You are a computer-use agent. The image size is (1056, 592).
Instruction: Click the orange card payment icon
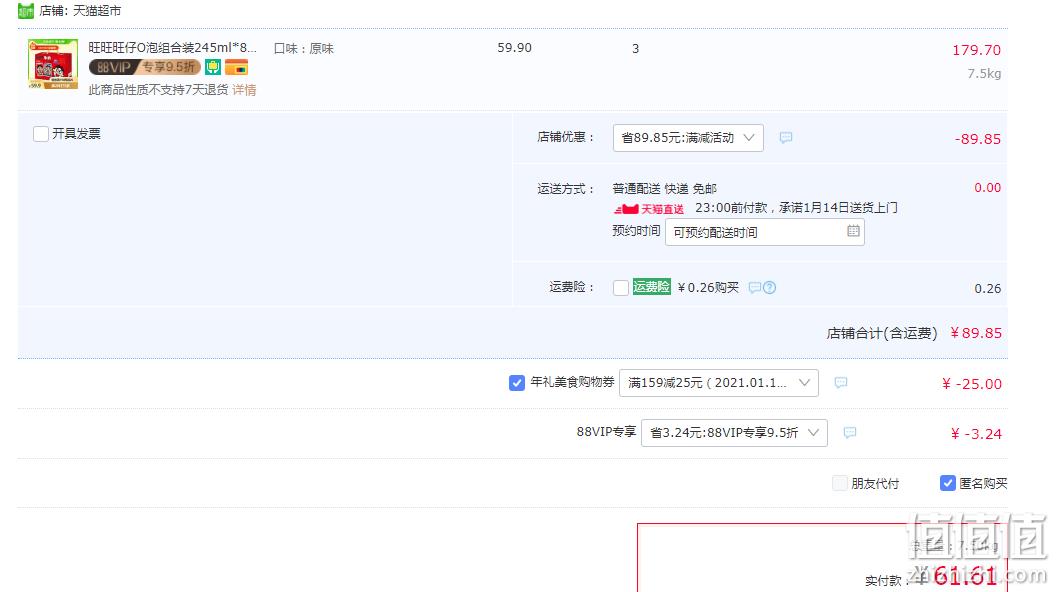(x=236, y=67)
